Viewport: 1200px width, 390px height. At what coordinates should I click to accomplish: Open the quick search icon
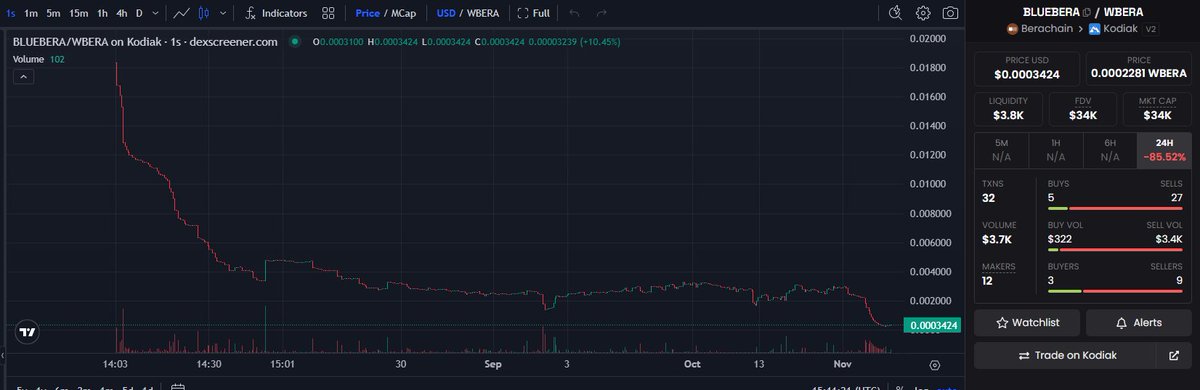pos(896,13)
